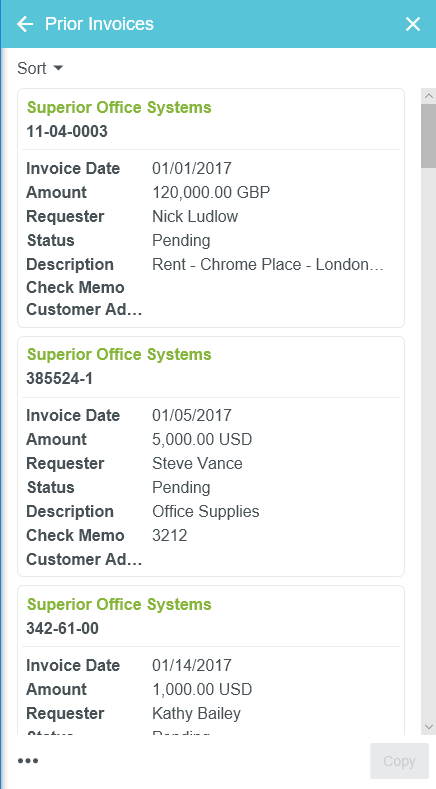Click the truncated Rent - Chrome Place description
Viewport: 436px width, 789px height.
click(268, 265)
